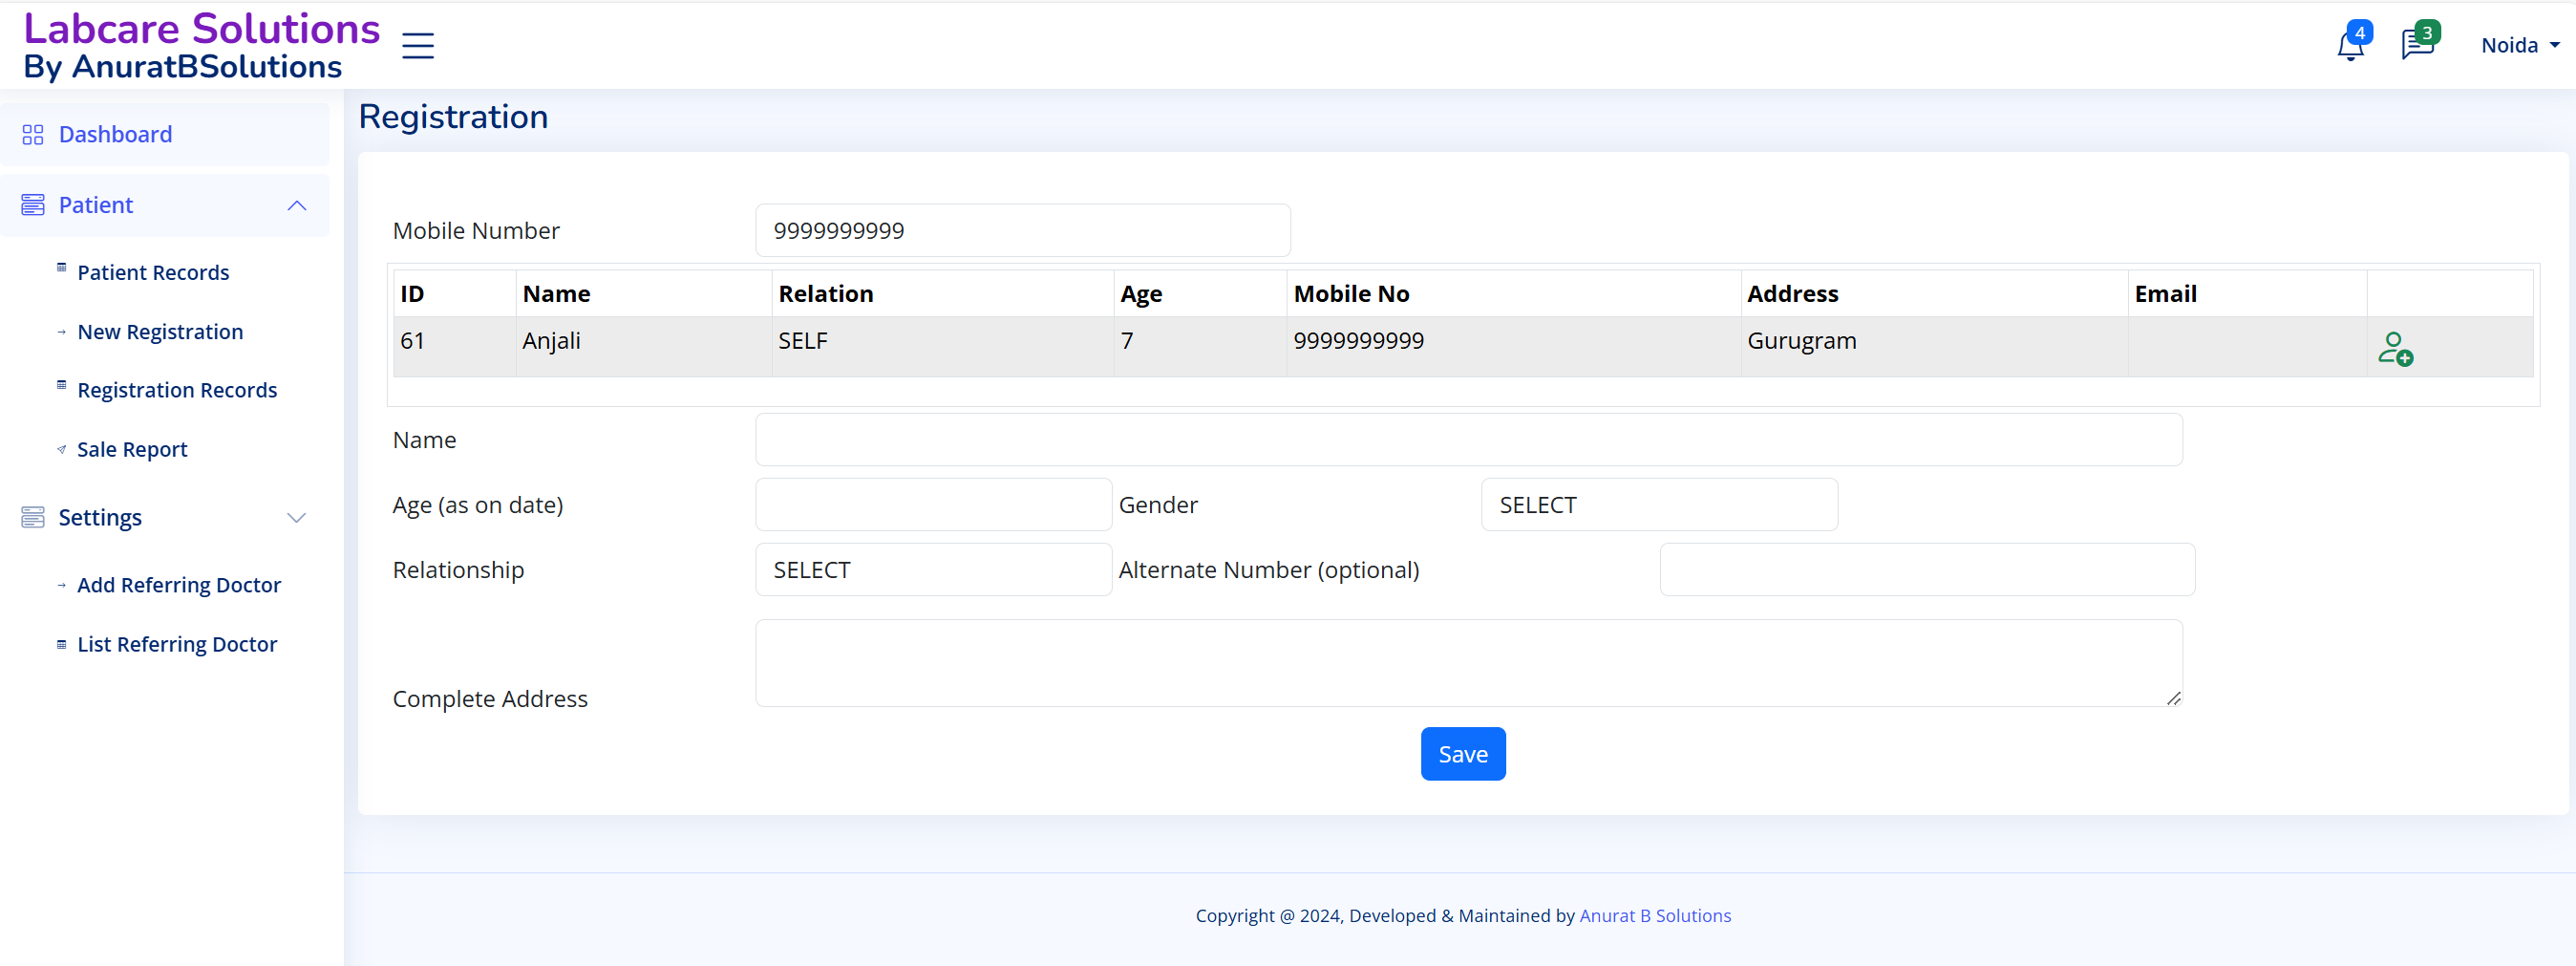Click the Dashboard grid icon
Image resolution: width=2576 pixels, height=966 pixels.
click(x=33, y=135)
